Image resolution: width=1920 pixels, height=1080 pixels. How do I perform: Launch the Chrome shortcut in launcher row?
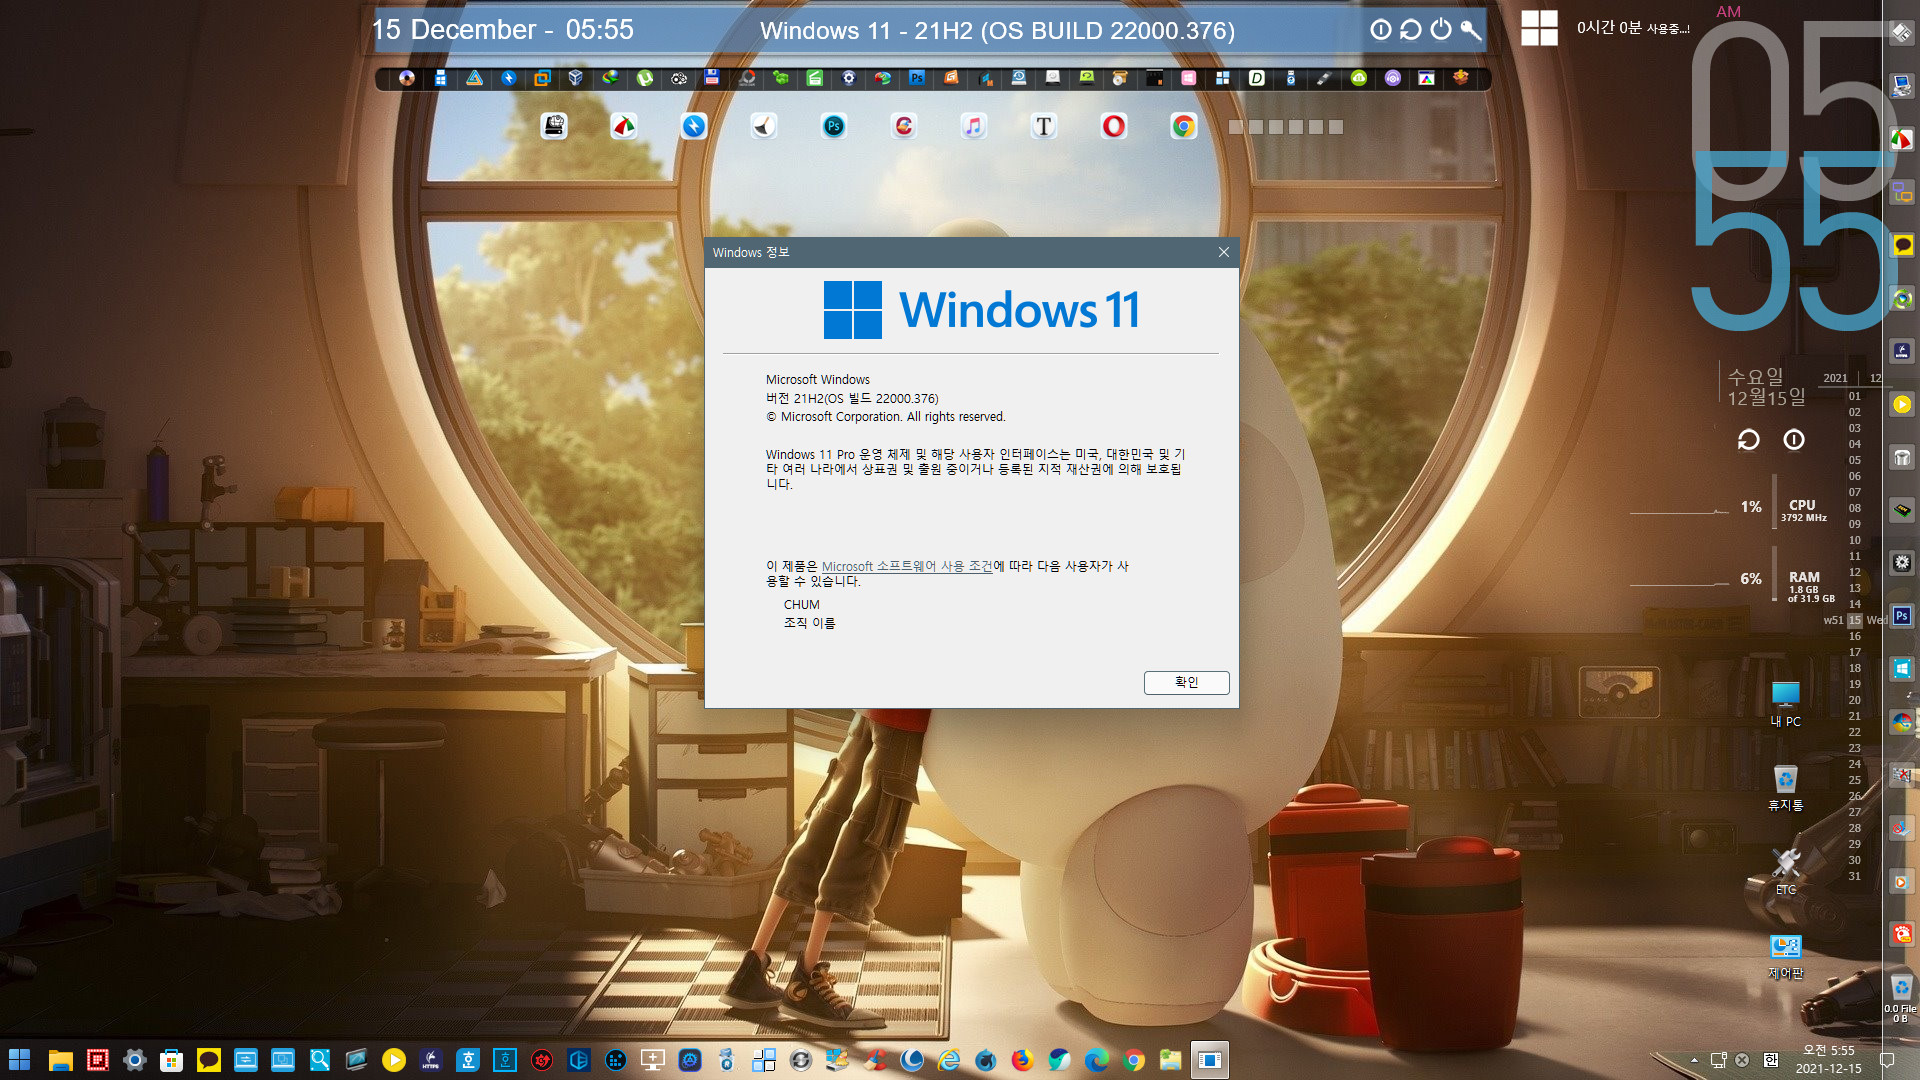[1183, 126]
